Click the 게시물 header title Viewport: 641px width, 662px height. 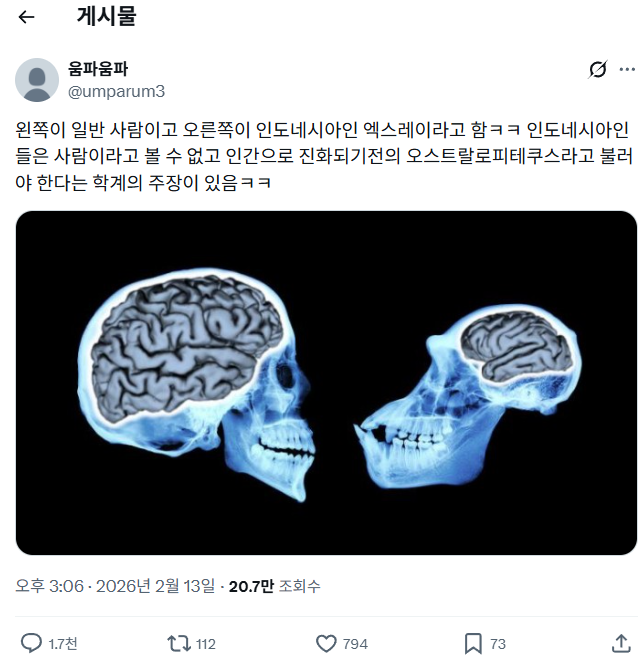(x=106, y=16)
